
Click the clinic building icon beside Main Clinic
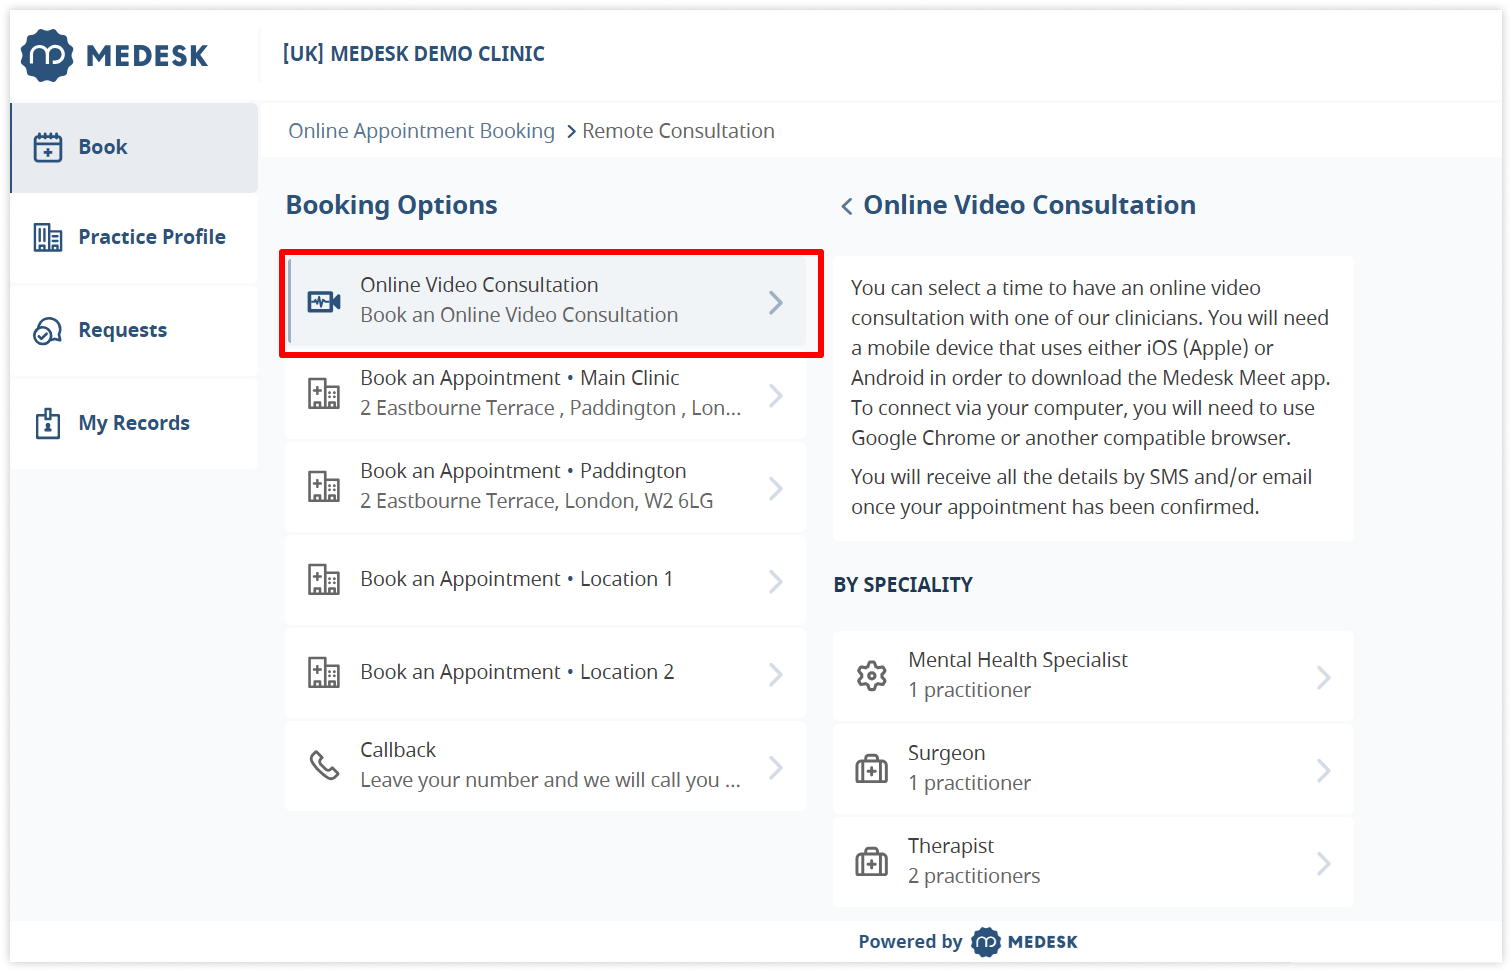(324, 394)
